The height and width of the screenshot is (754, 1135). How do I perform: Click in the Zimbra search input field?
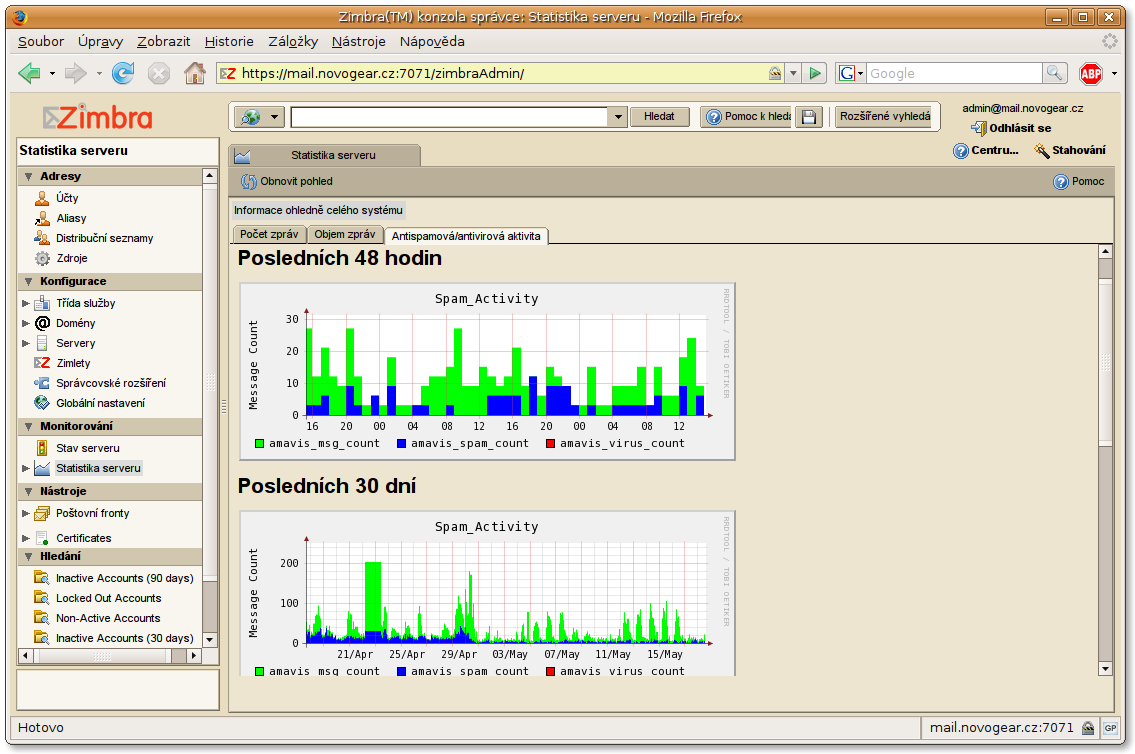tap(449, 117)
